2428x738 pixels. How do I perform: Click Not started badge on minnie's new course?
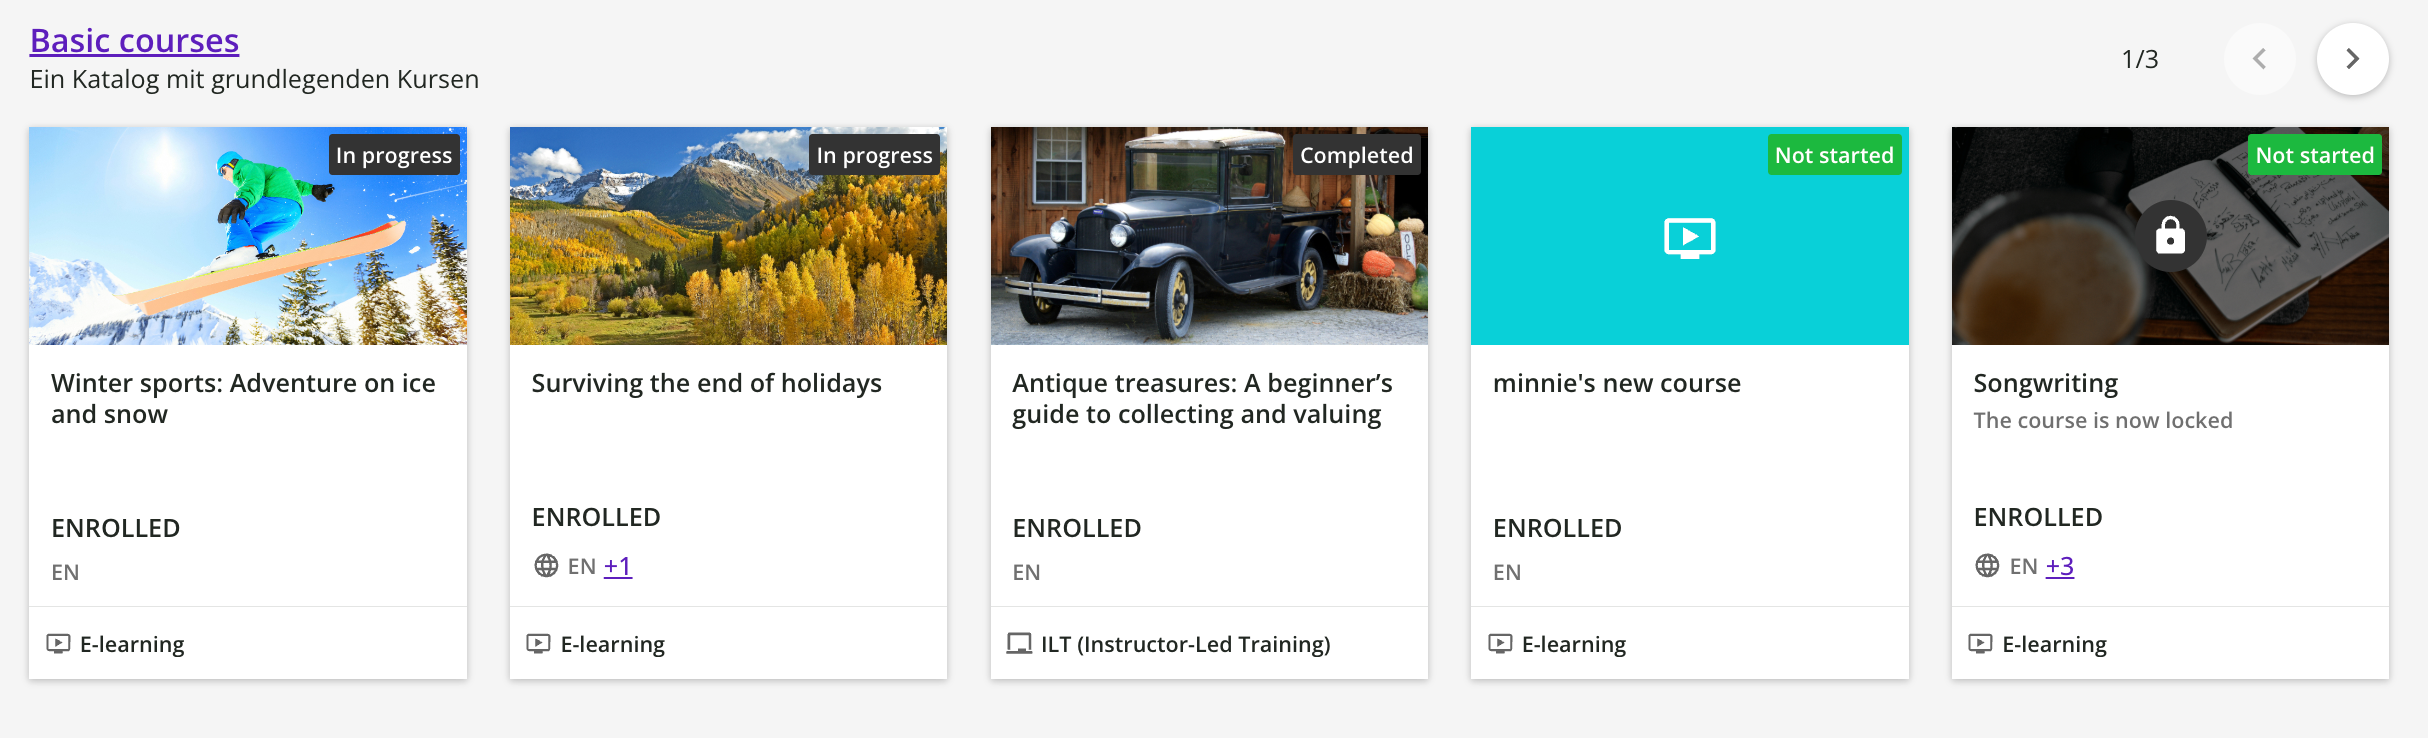[1834, 155]
